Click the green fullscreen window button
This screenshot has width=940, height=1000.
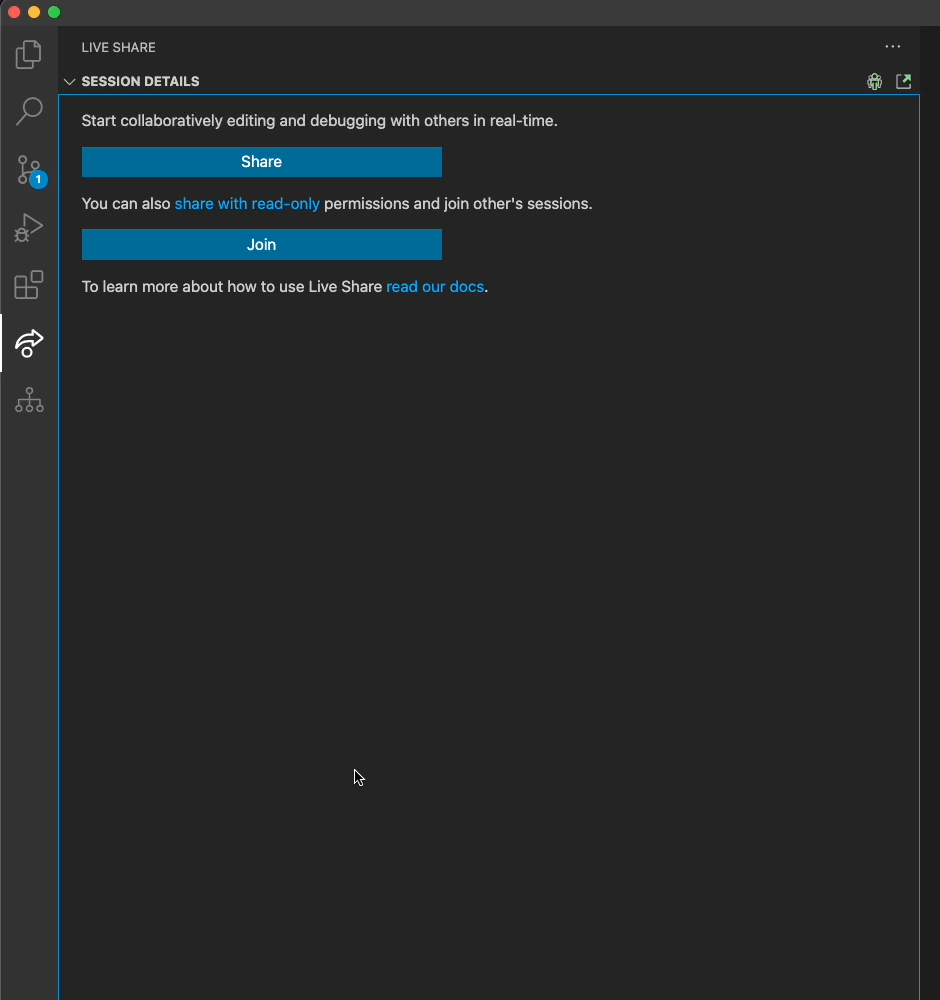coord(54,12)
